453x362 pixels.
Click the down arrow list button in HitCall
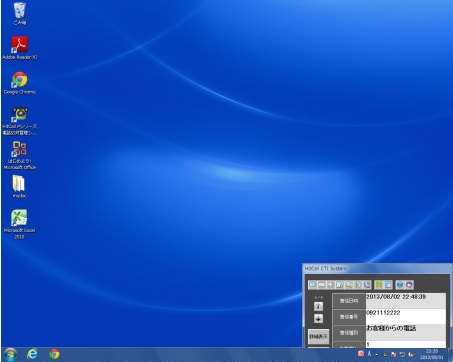point(318,318)
